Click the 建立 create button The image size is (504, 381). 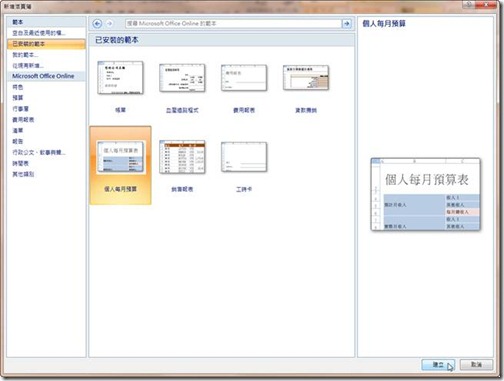click(x=438, y=365)
